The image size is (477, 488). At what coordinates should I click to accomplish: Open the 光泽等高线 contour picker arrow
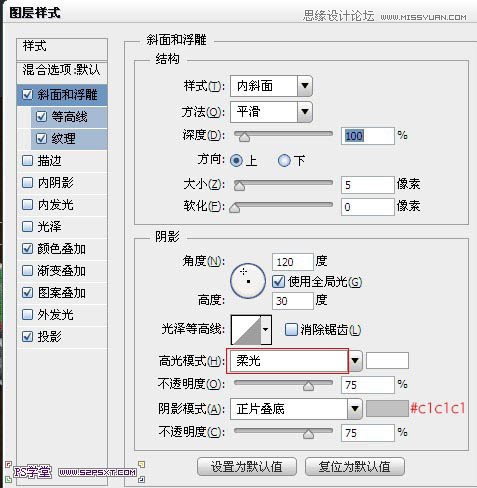point(266,330)
